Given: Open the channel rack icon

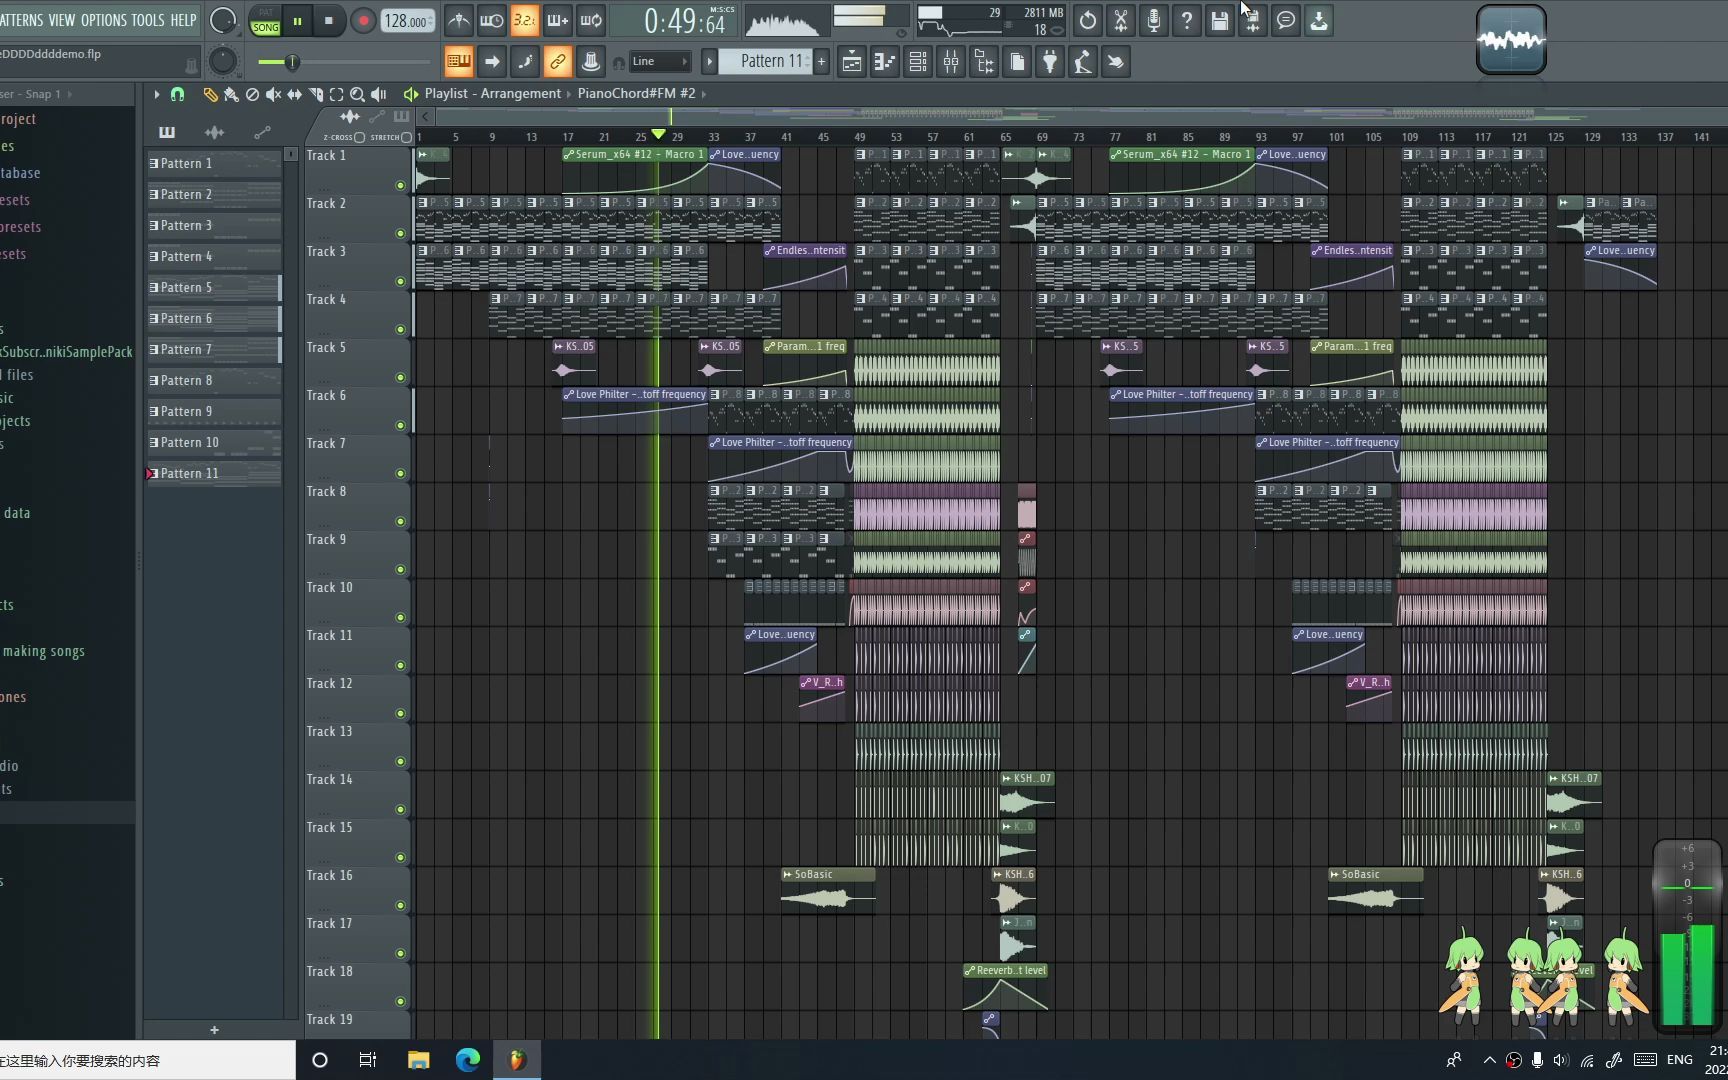Looking at the screenshot, I should coord(918,62).
